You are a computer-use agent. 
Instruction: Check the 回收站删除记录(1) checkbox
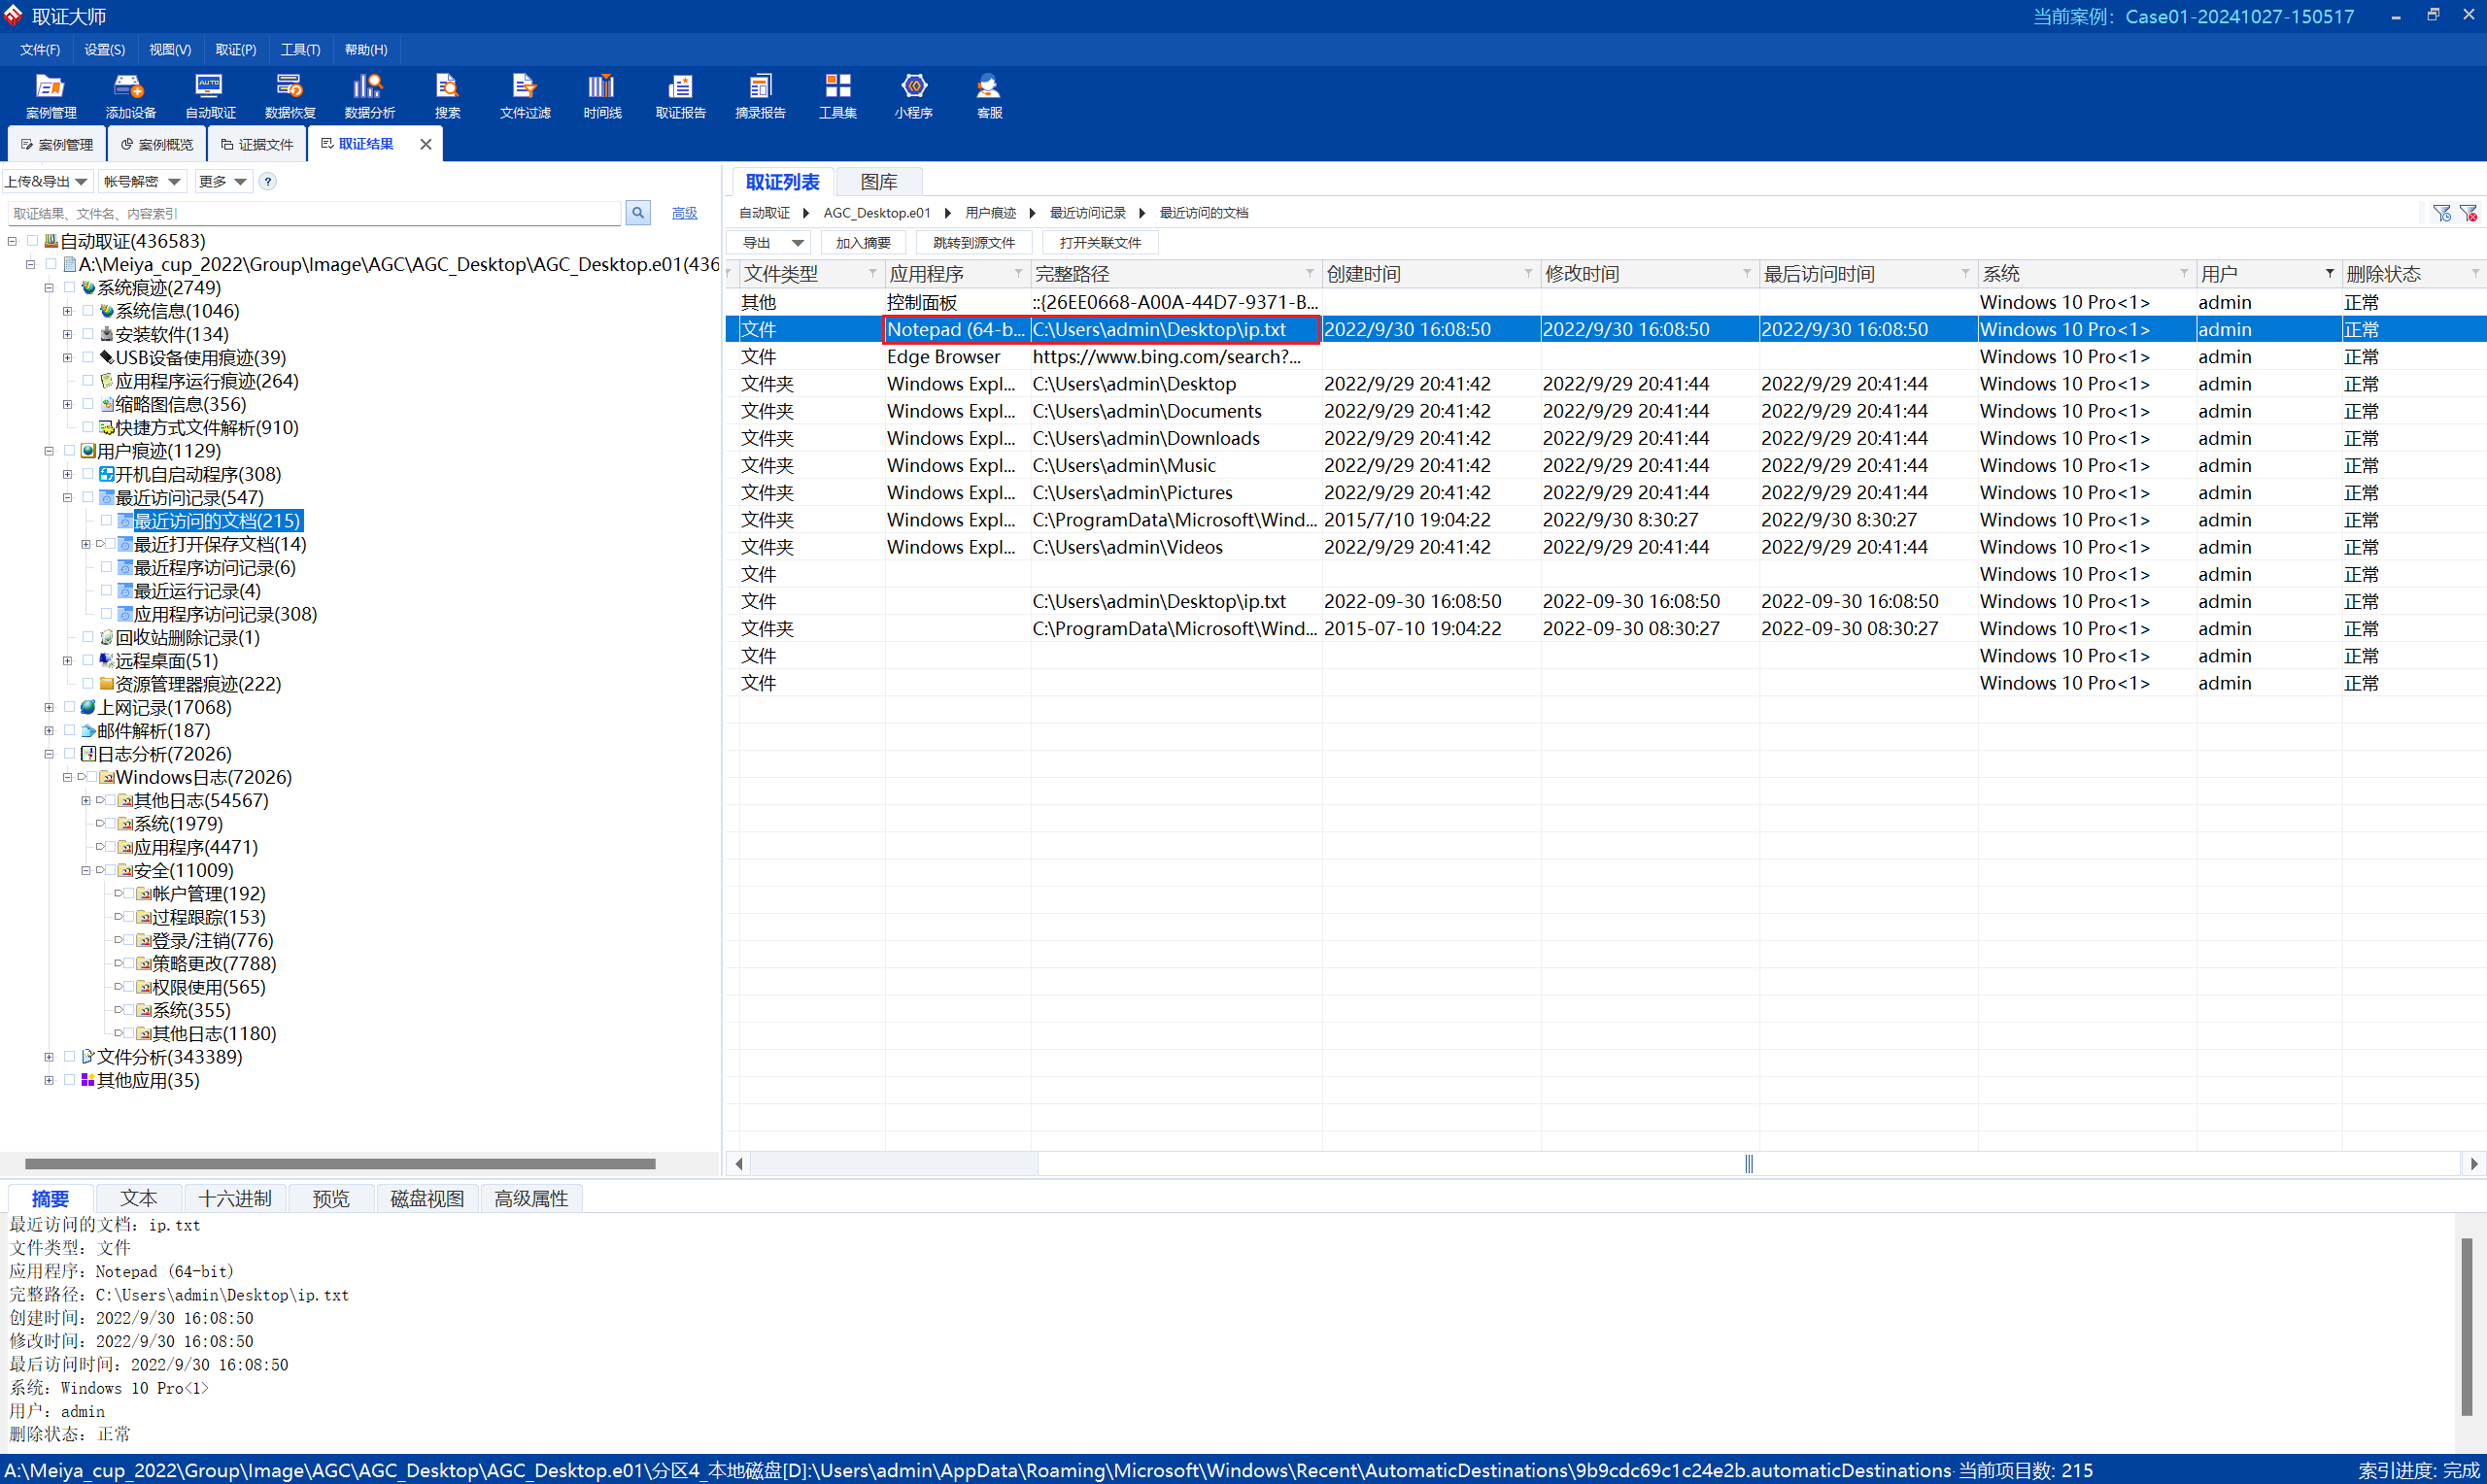[88, 637]
